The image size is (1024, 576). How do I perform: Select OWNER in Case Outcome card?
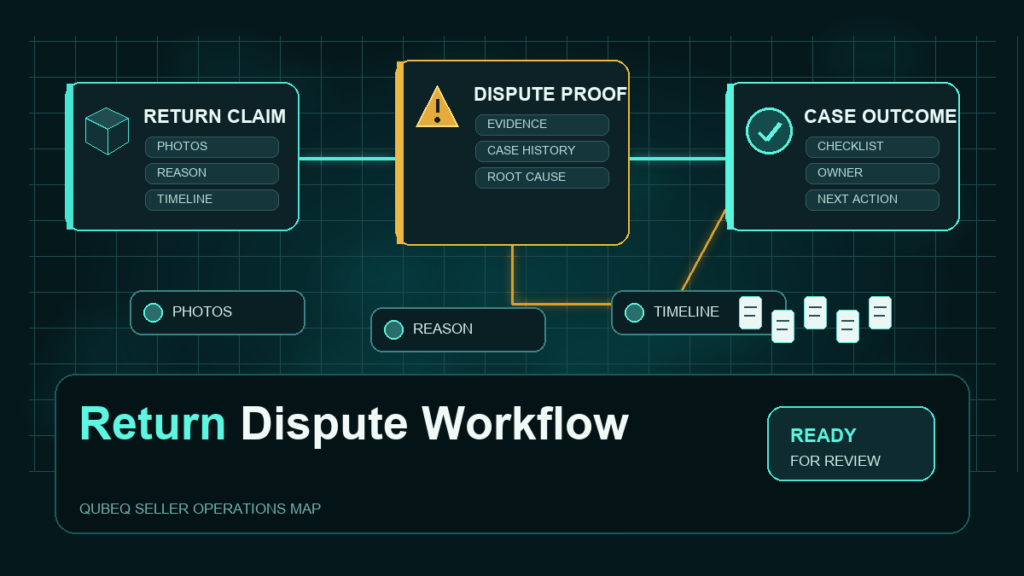872,173
